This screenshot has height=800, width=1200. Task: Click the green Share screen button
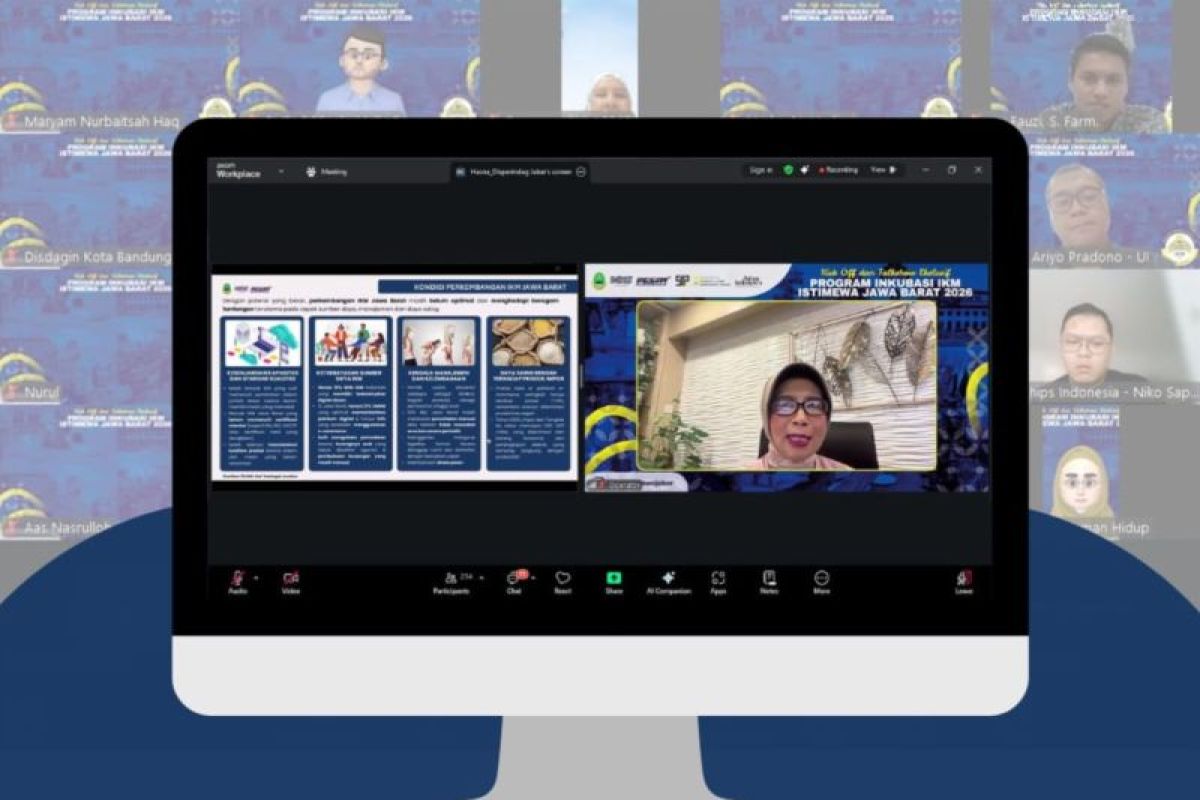[x=613, y=582]
